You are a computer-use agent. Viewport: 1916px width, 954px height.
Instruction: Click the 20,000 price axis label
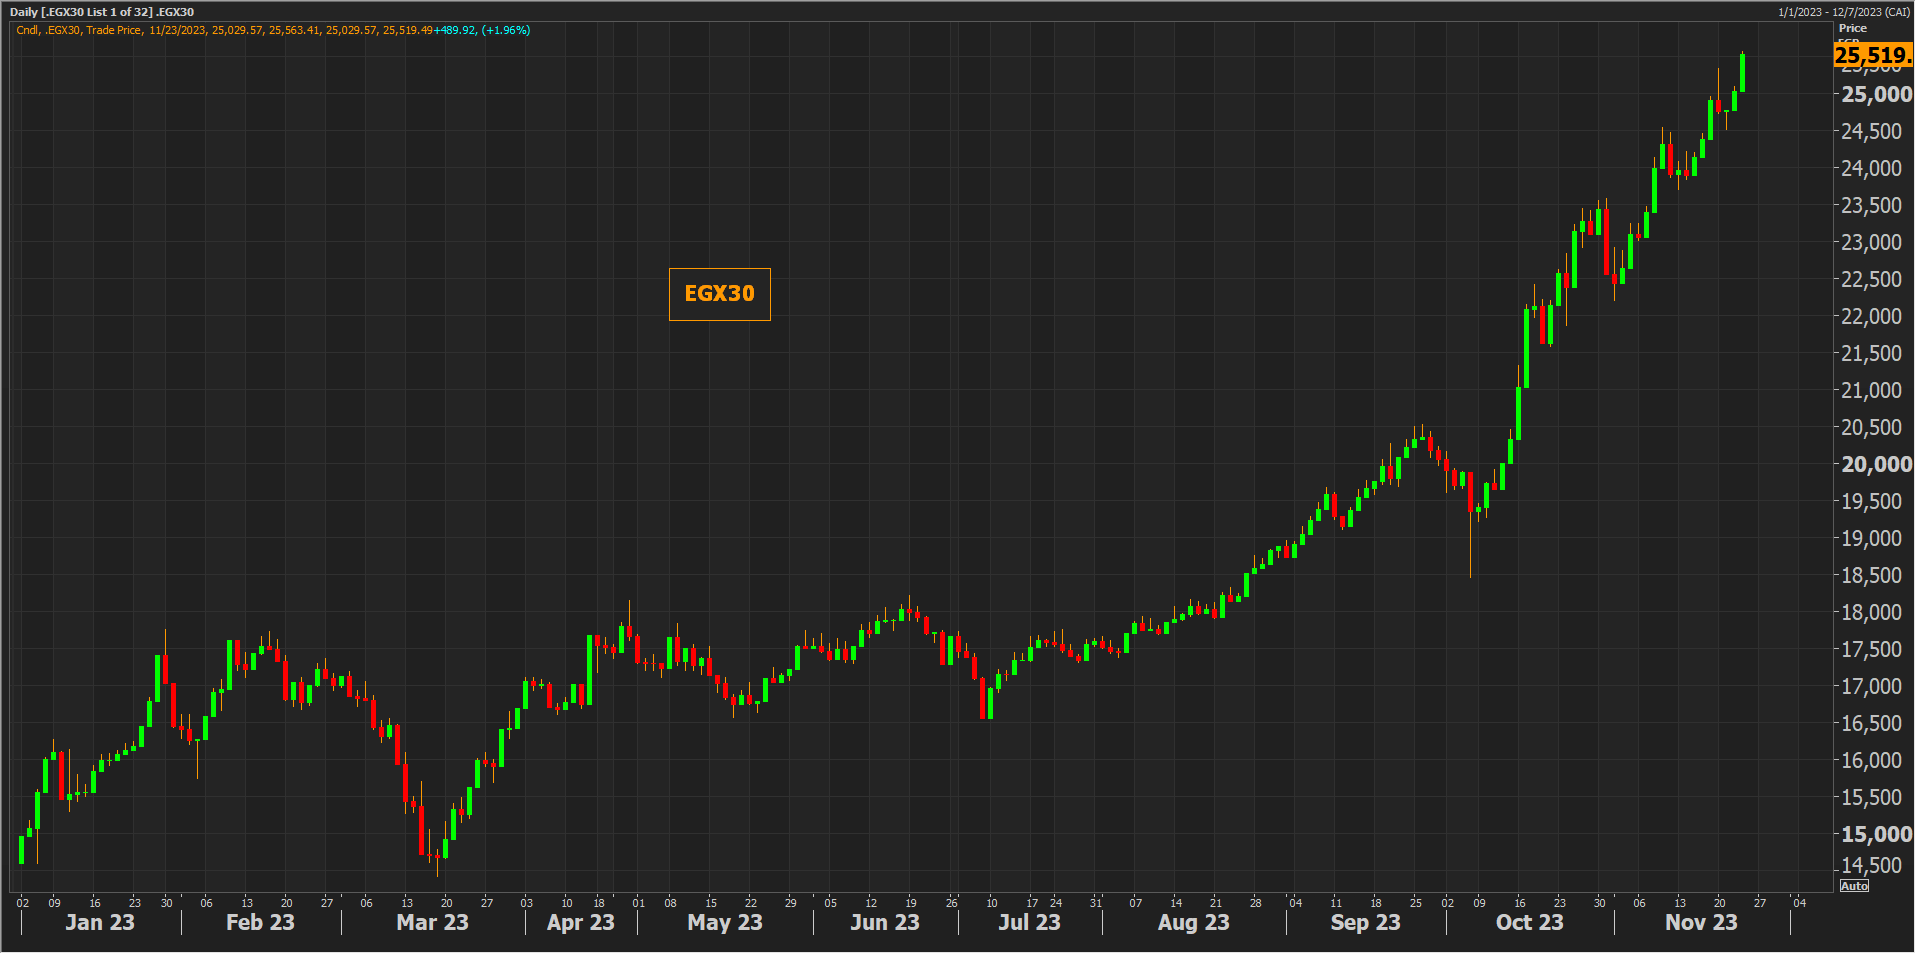(x=1876, y=464)
